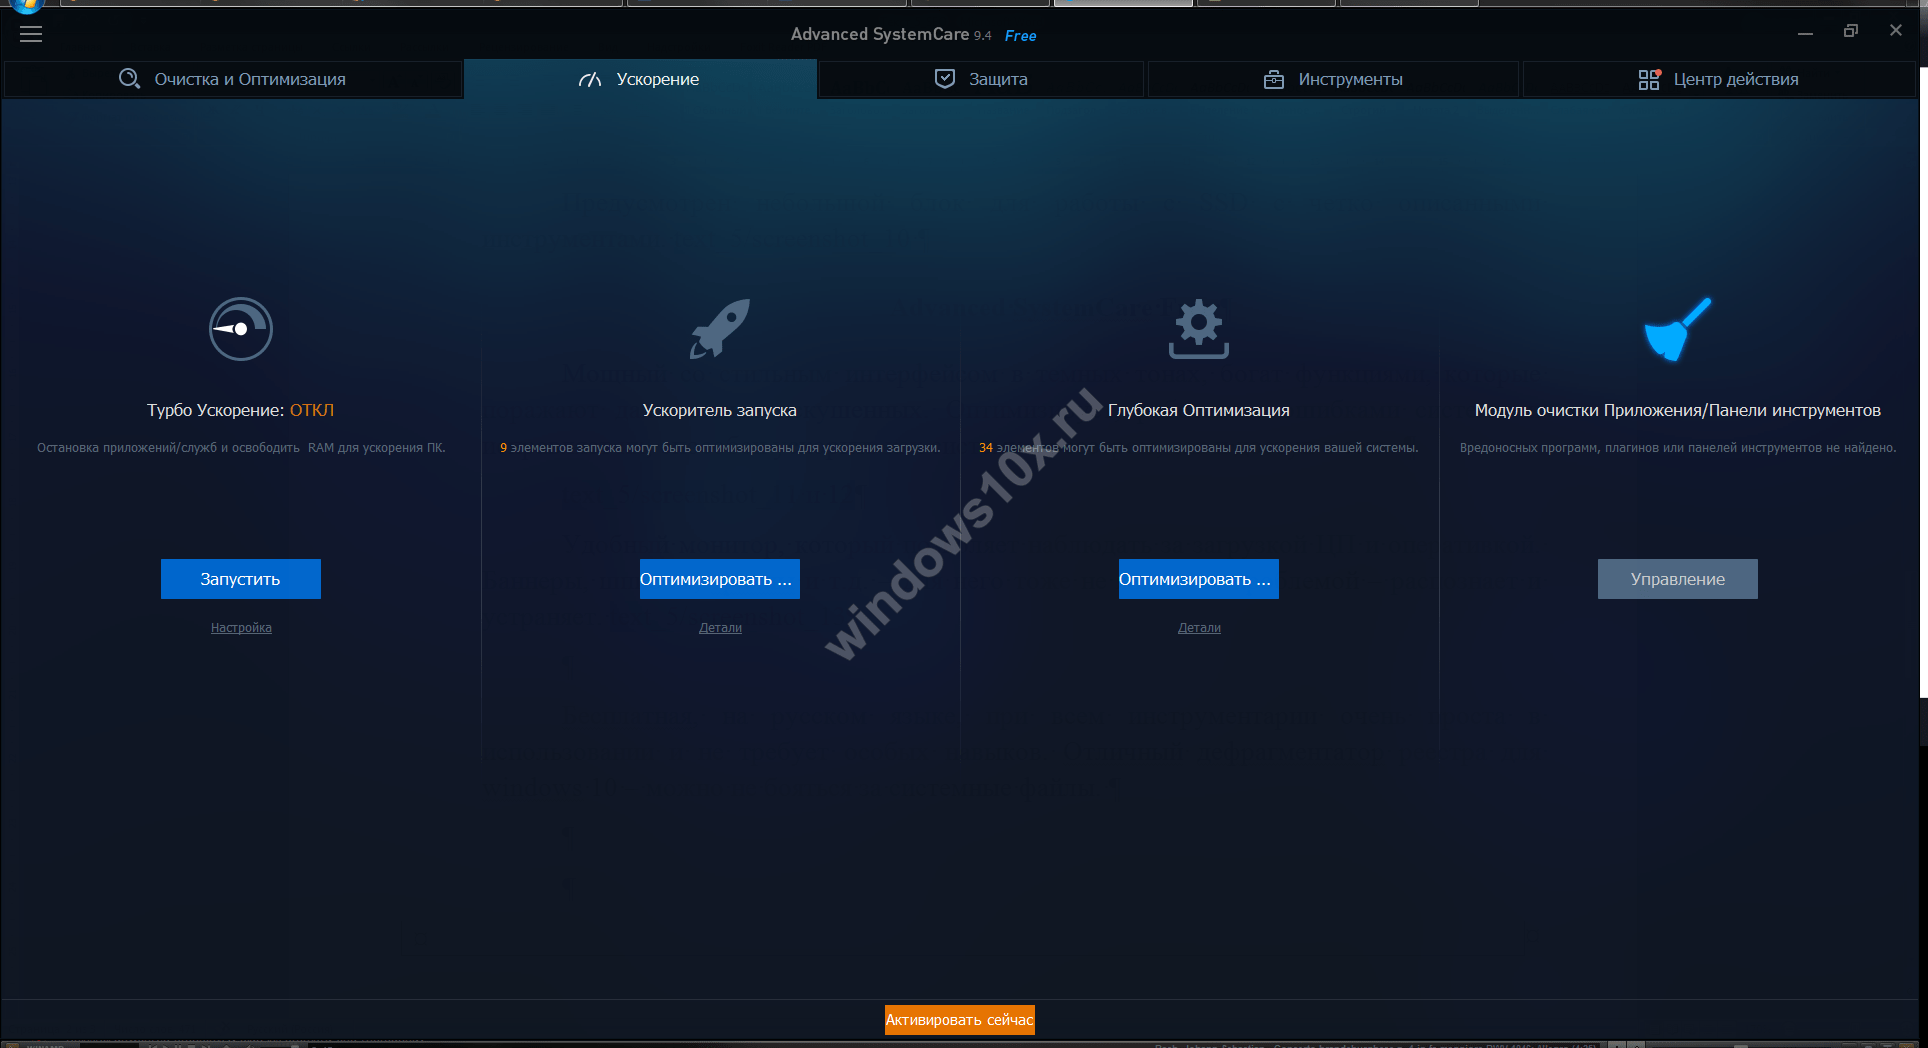This screenshot has width=1928, height=1048.
Task: Open the hamburger main menu
Action: coord(31,34)
